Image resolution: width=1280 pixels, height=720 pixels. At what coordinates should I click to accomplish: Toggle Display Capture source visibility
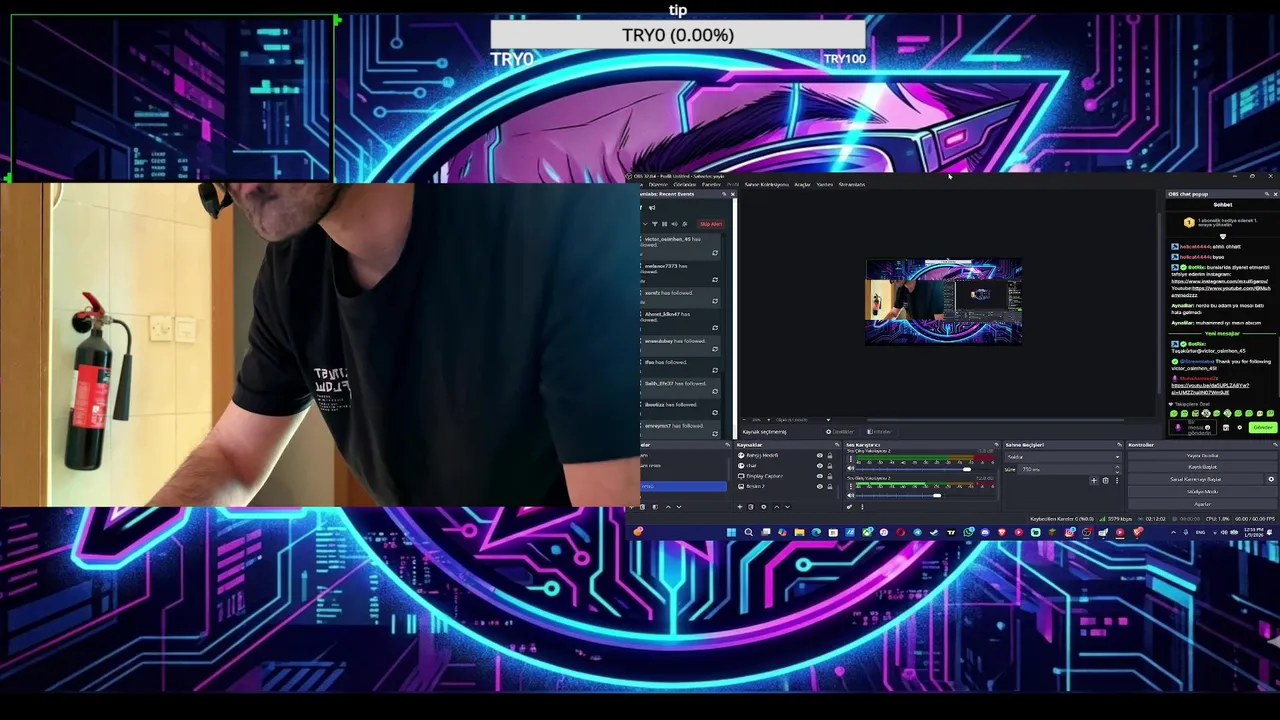pos(820,476)
